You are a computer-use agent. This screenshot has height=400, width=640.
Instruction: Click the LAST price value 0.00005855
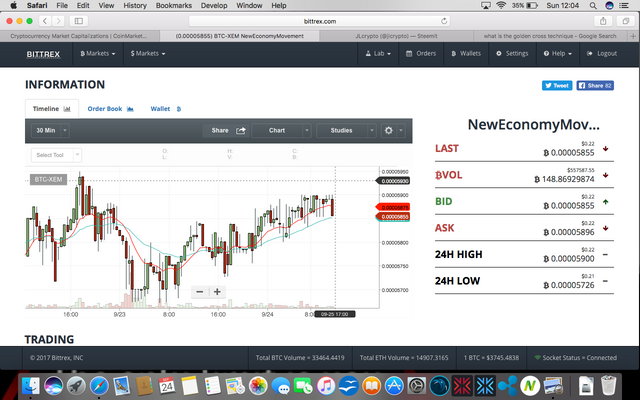coord(569,153)
